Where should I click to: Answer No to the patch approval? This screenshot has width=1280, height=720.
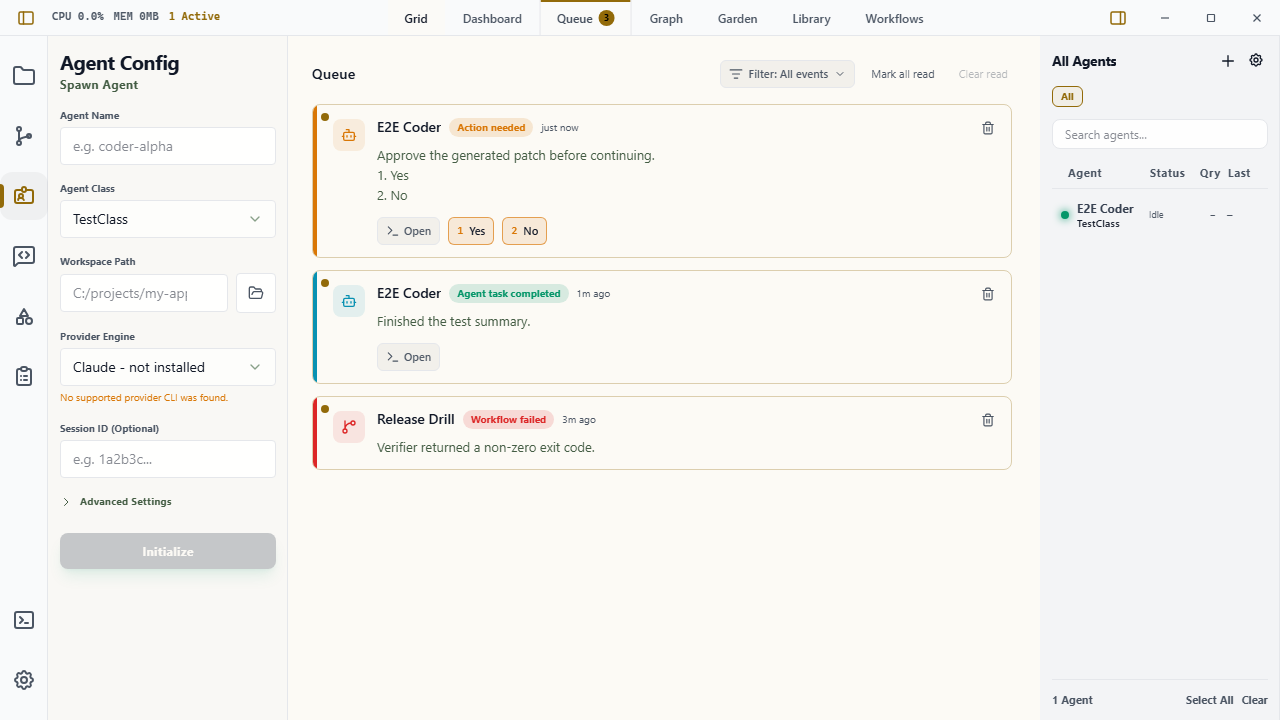(x=524, y=231)
